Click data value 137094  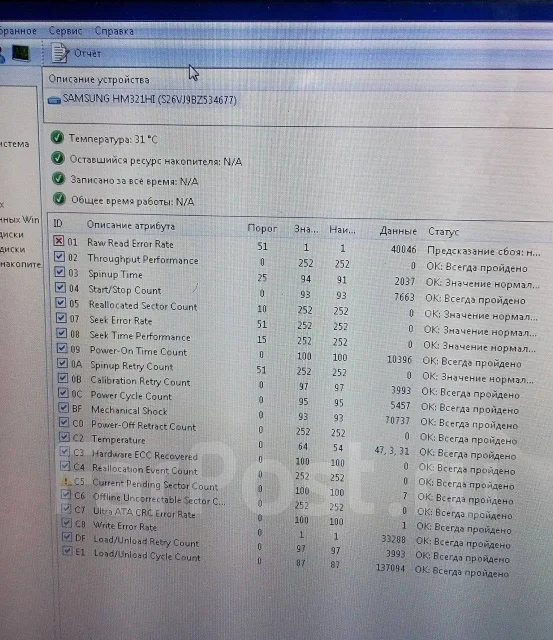coord(390,568)
